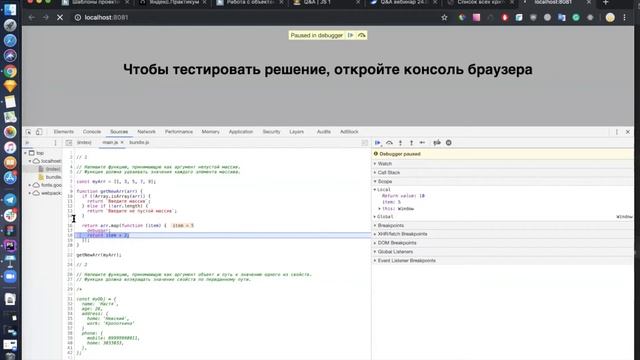Switch to the Elements tab

pyautogui.click(x=64, y=132)
